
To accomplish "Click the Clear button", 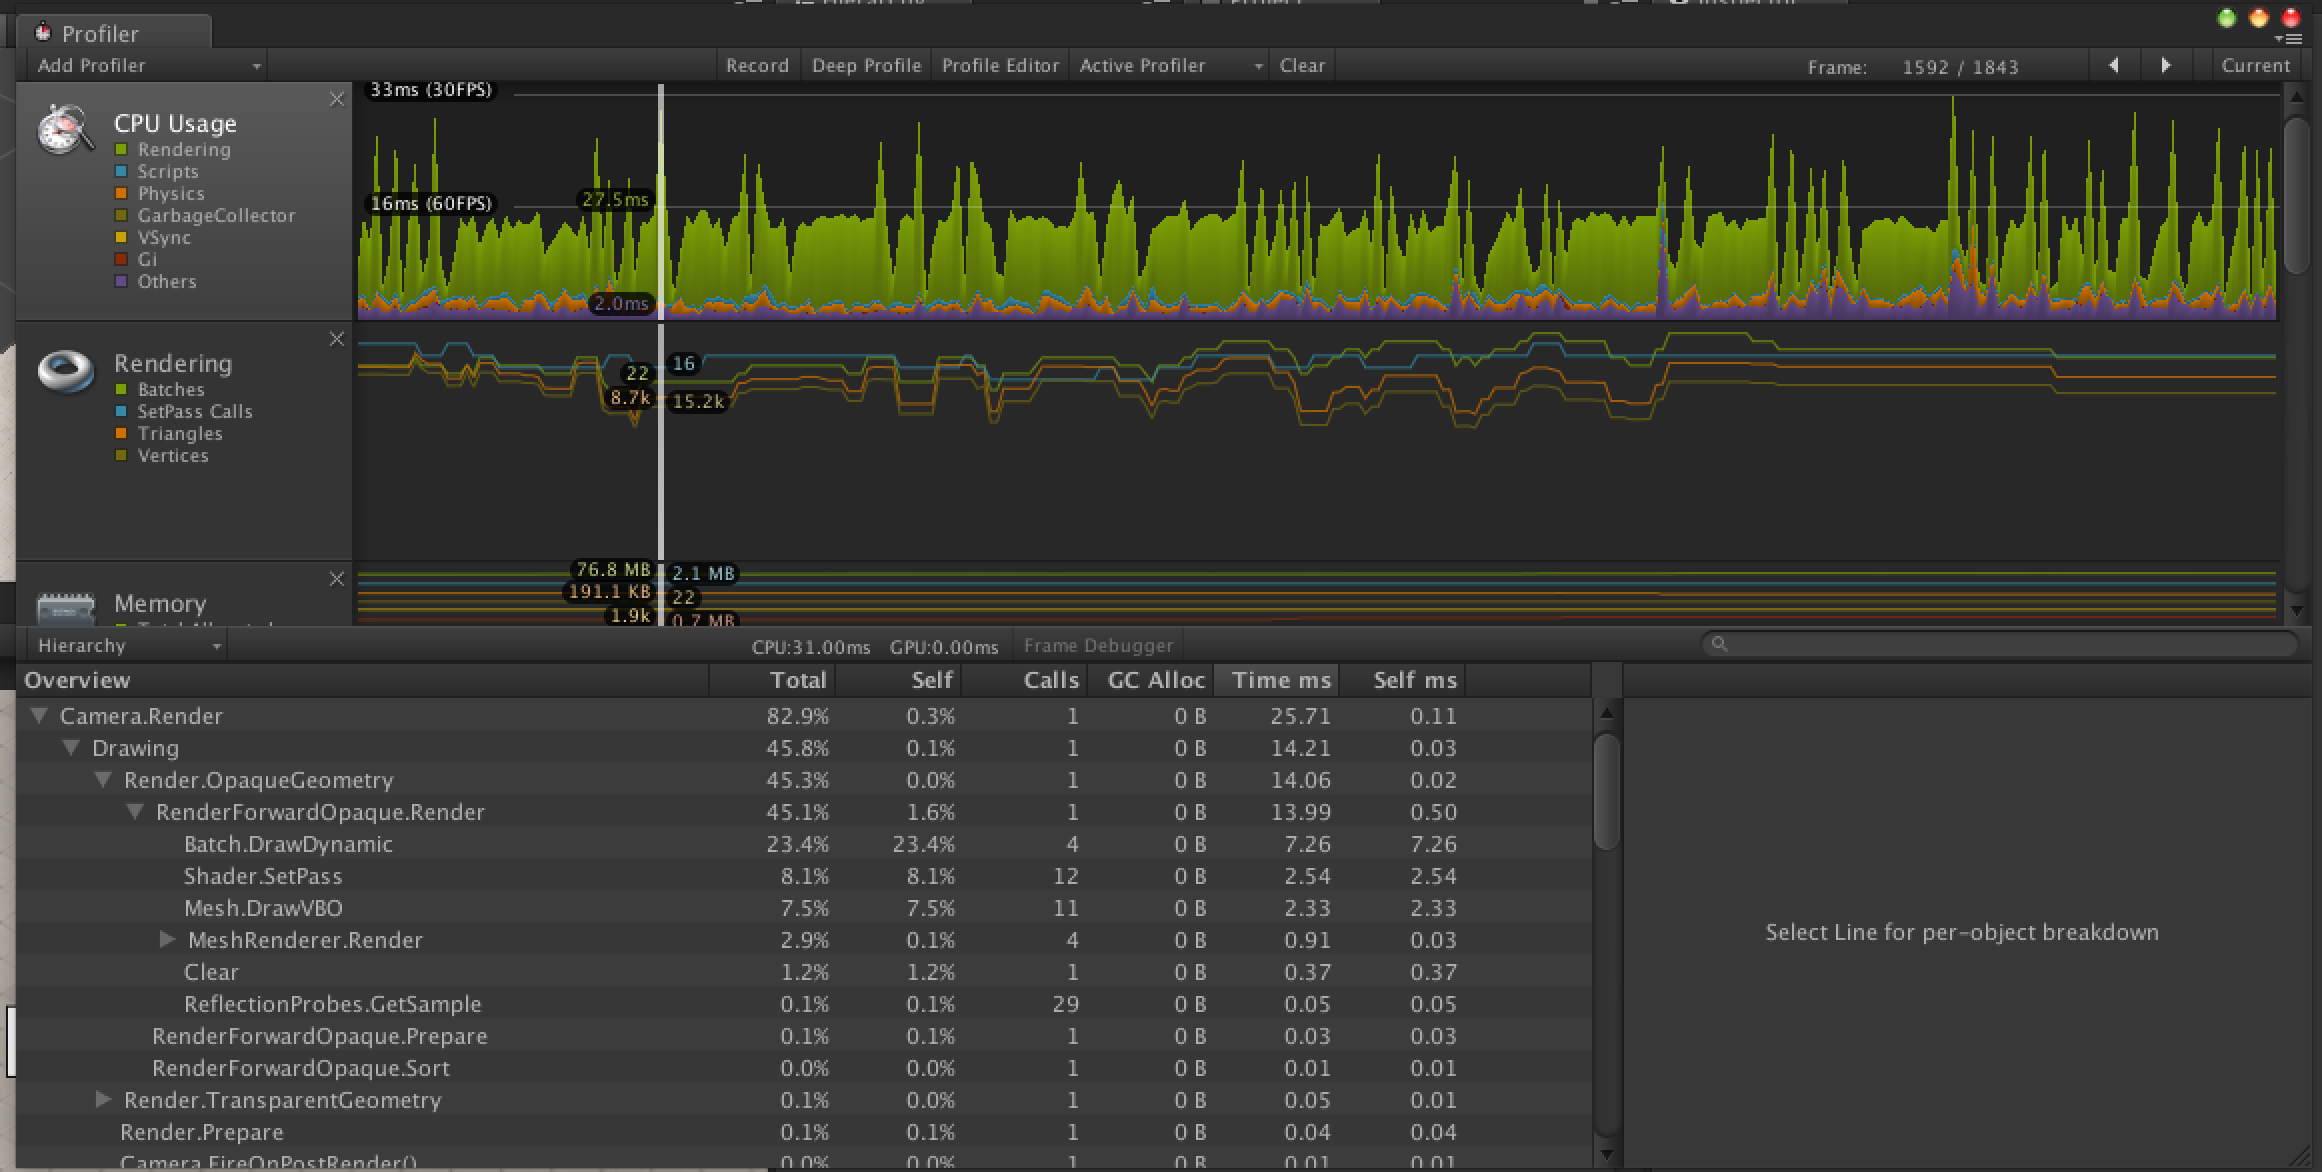I will [x=1302, y=65].
